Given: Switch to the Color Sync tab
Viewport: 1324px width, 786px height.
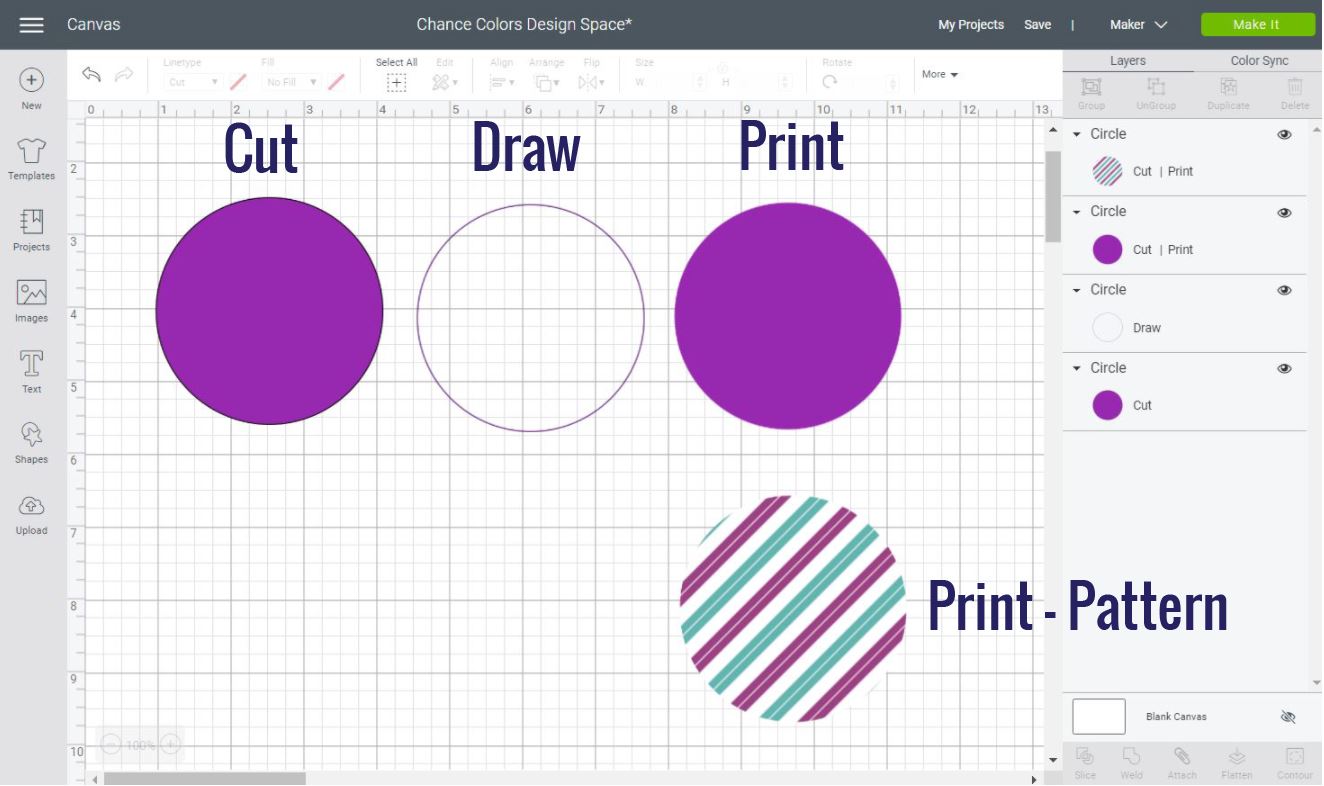Looking at the screenshot, I should pos(1257,60).
